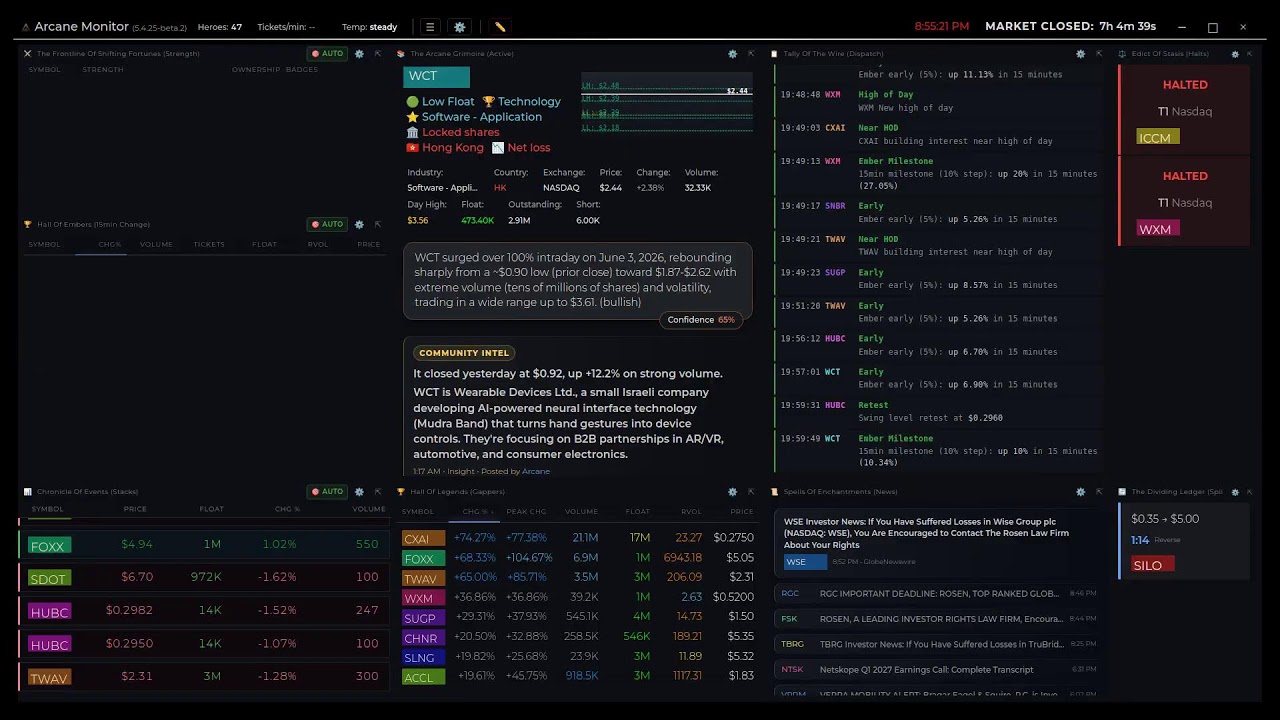1280x720 pixels.
Task: Select the SILO split ticker
Action: pyautogui.click(x=1152, y=565)
